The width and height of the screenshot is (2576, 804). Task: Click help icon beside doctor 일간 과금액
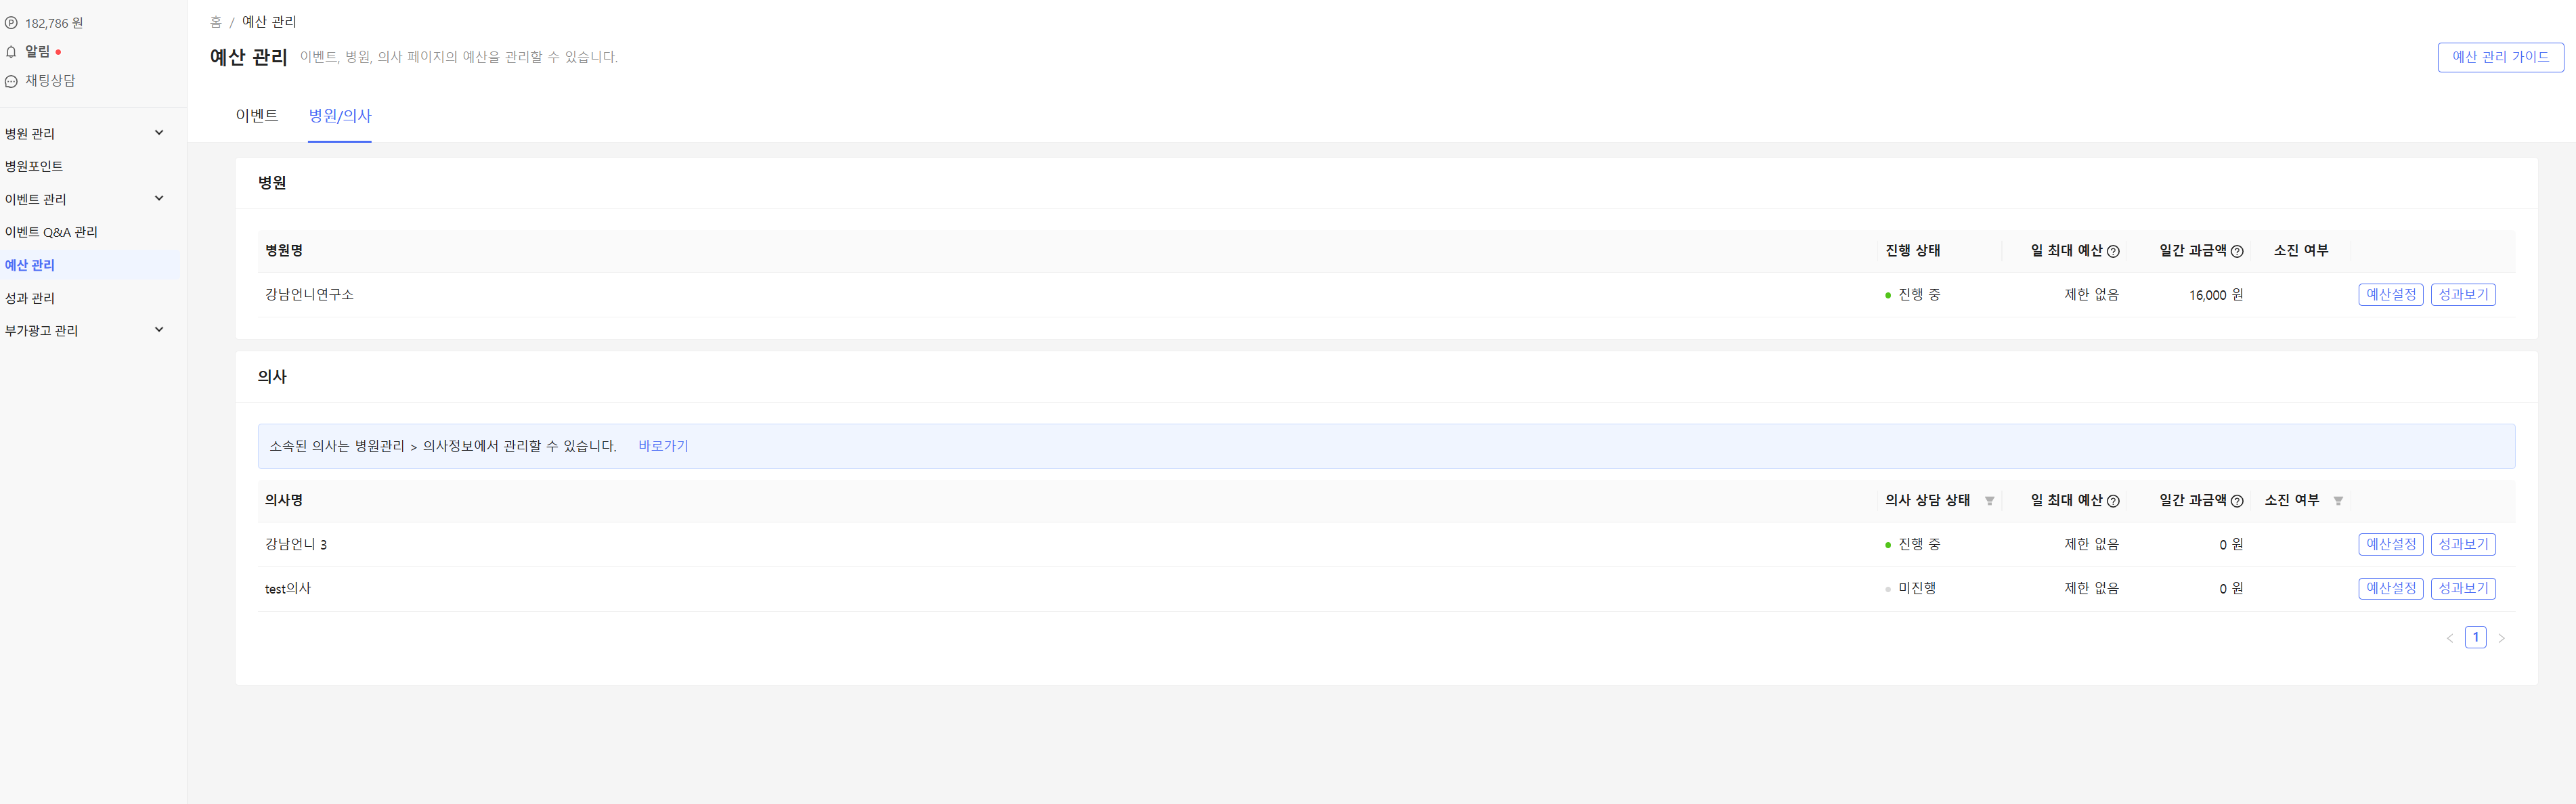(x=2237, y=501)
